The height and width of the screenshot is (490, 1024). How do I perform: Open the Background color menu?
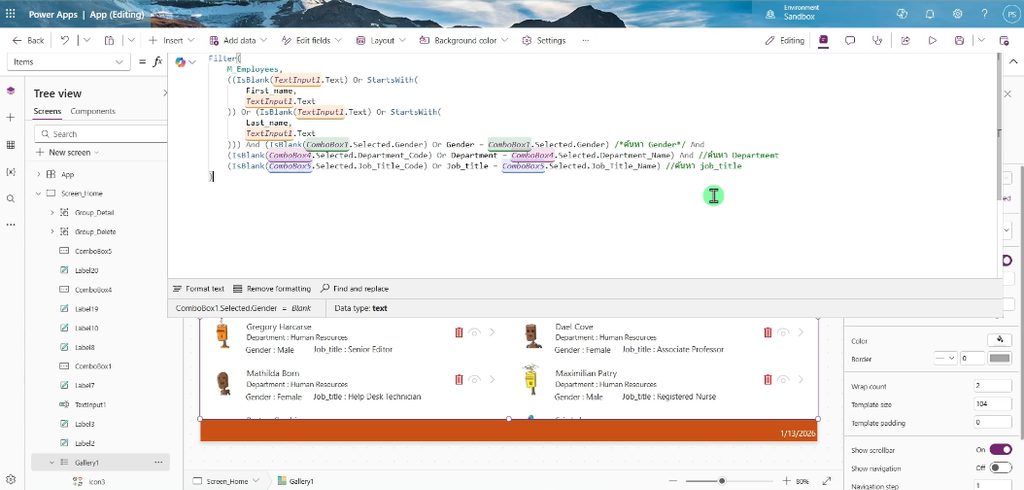point(464,41)
